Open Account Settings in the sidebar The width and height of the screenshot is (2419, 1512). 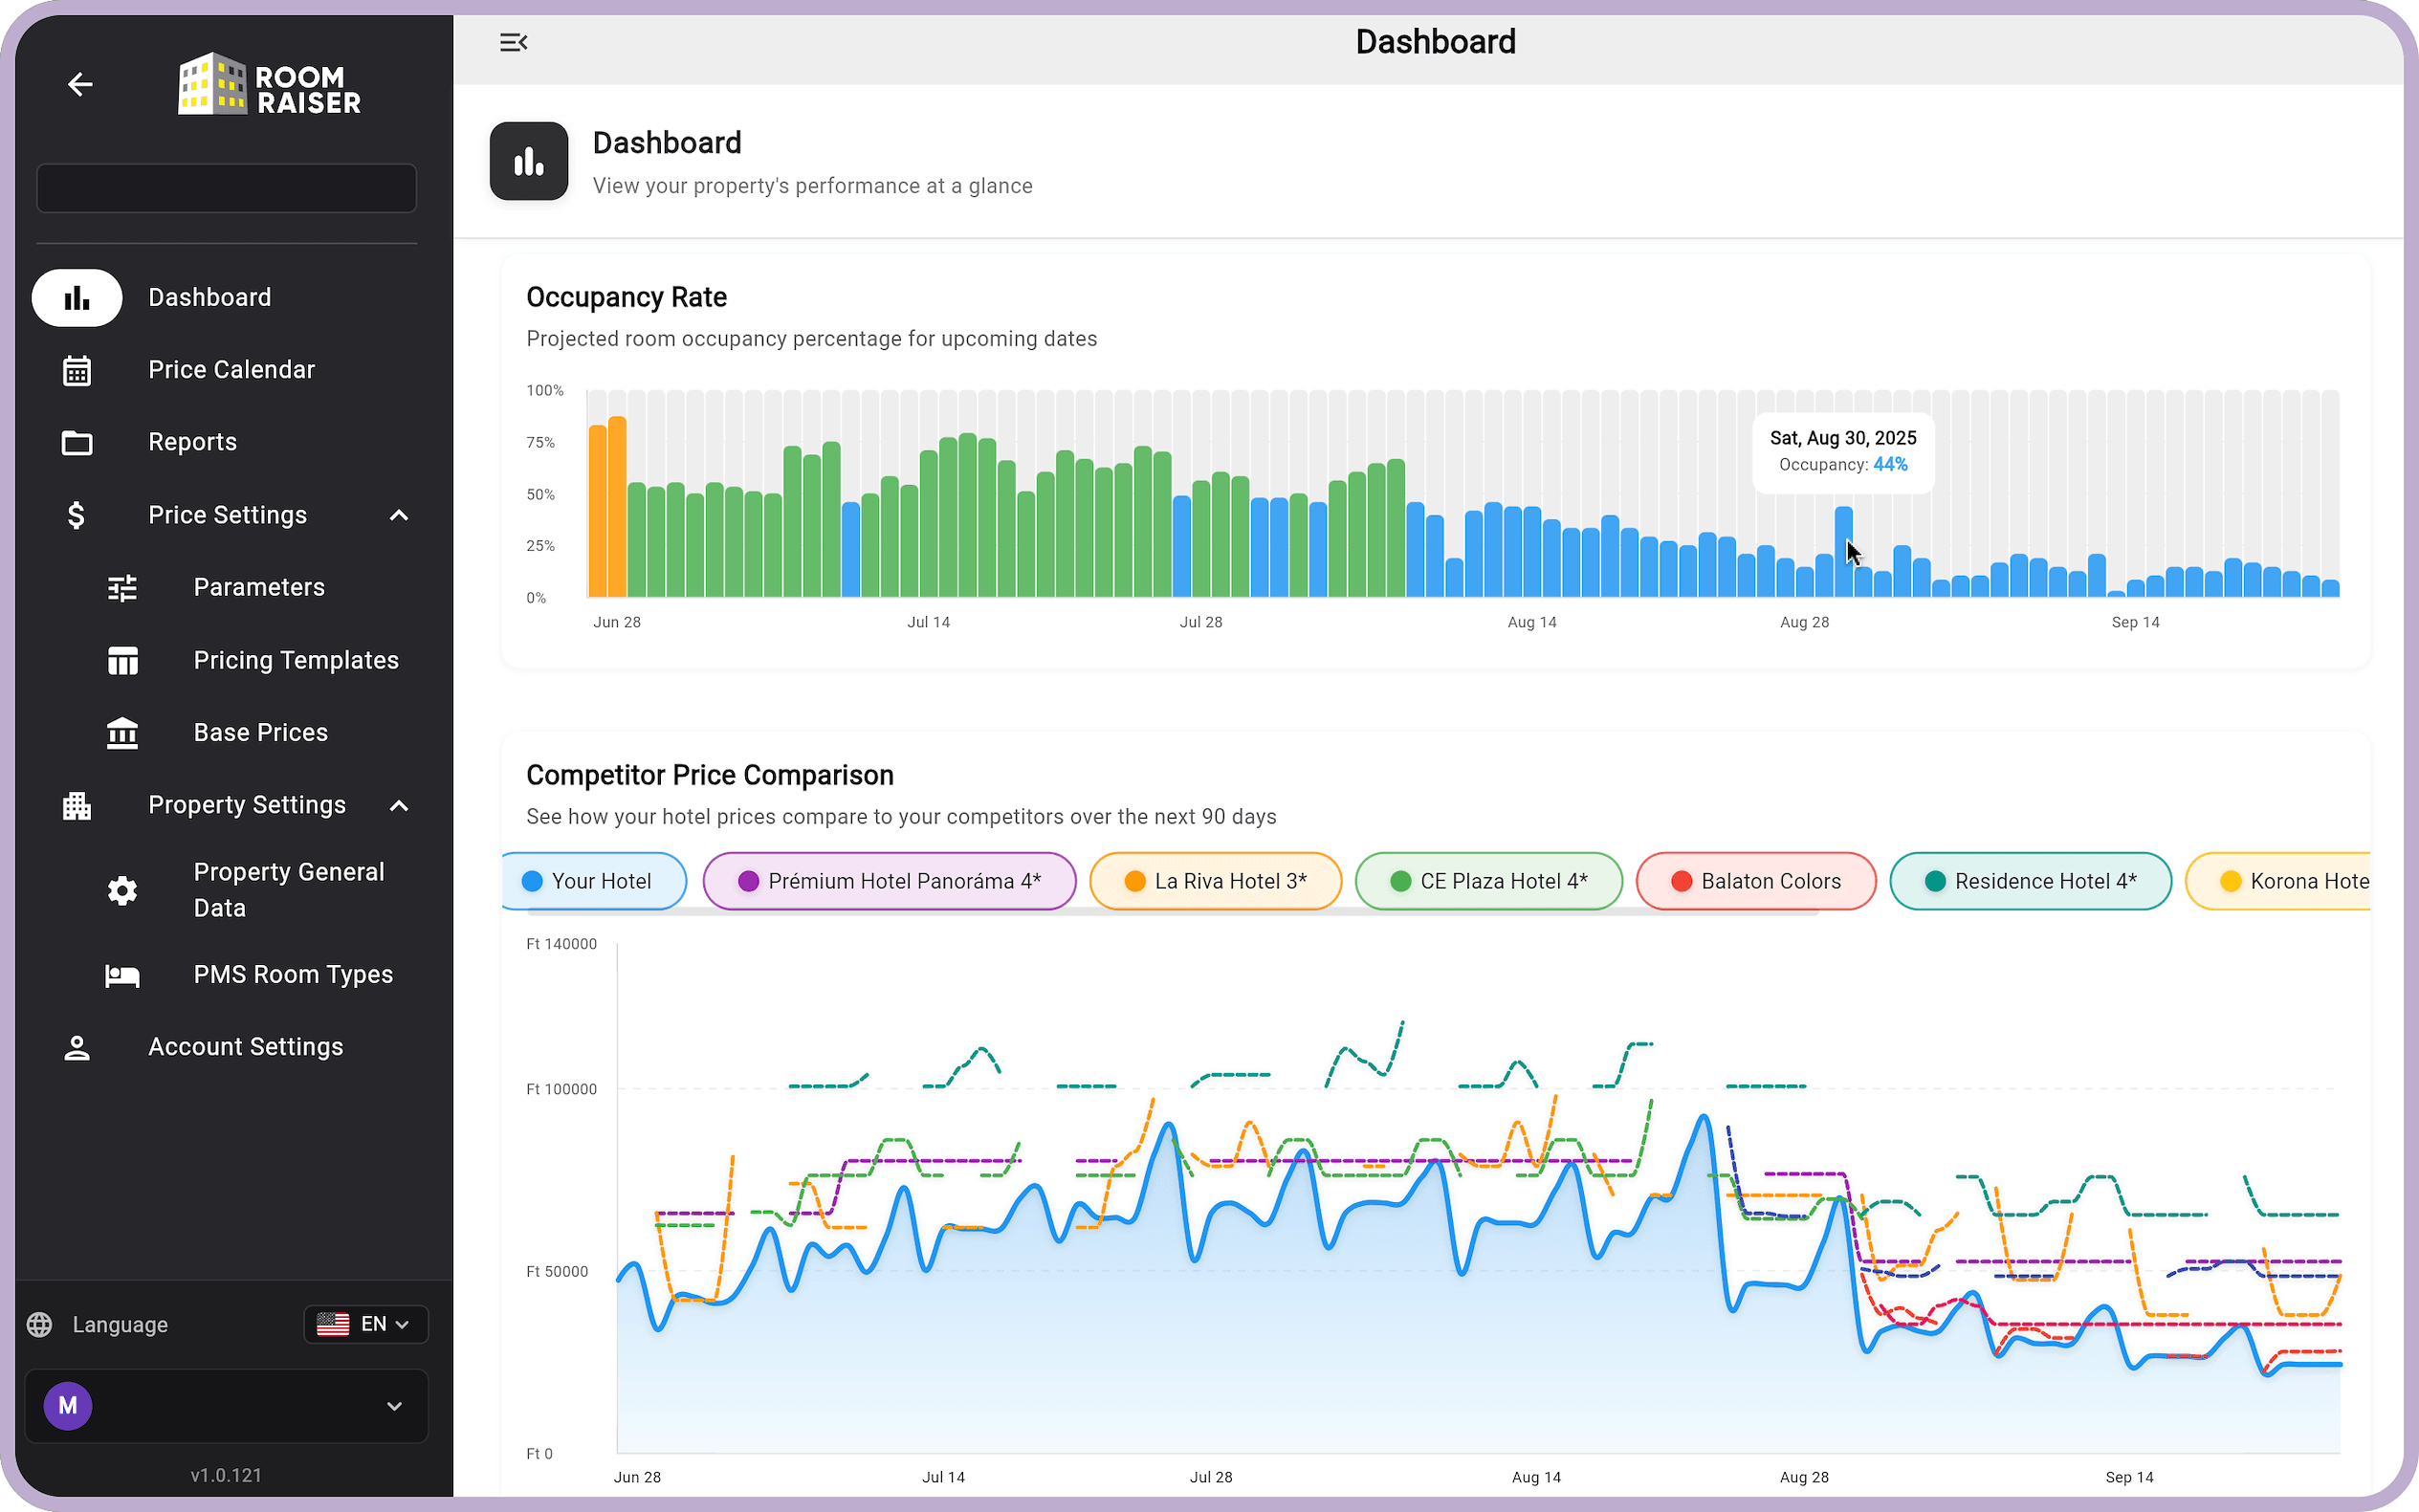245,1047
